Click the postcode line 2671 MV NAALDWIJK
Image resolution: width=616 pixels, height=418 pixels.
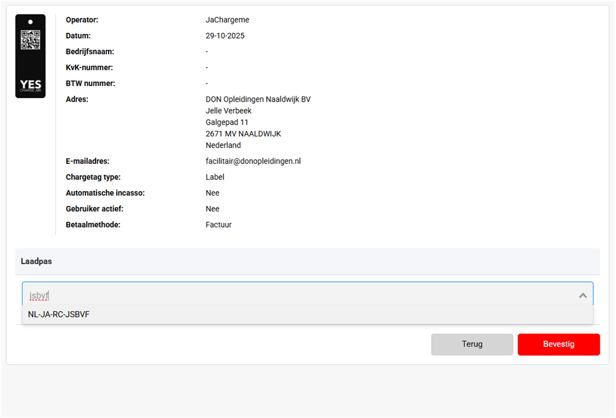pos(243,134)
